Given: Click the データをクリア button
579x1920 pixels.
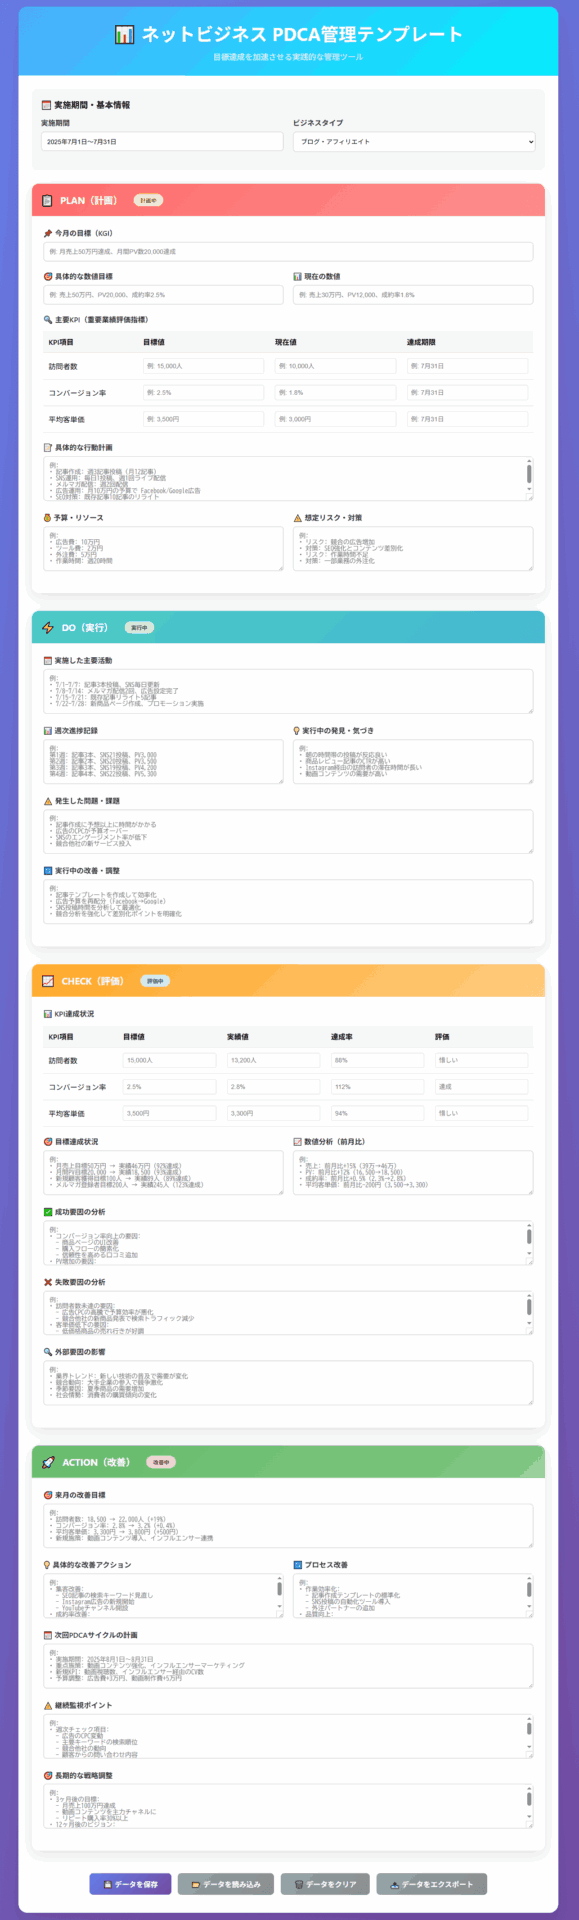Looking at the screenshot, I should coord(325,1884).
